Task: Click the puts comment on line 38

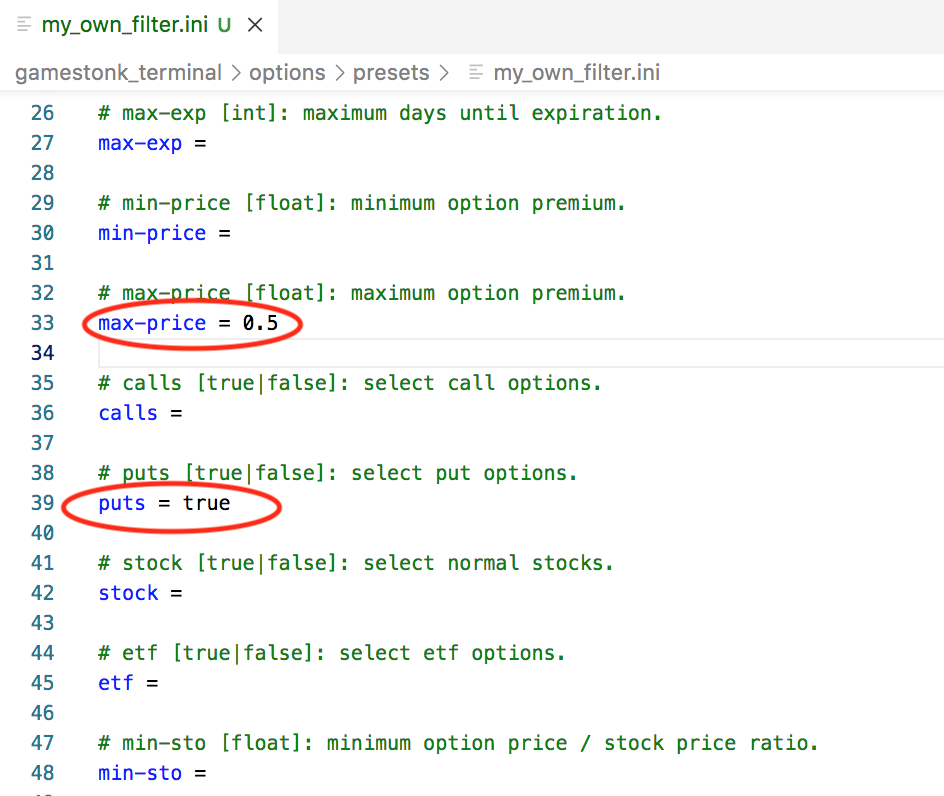Action: 338,473
